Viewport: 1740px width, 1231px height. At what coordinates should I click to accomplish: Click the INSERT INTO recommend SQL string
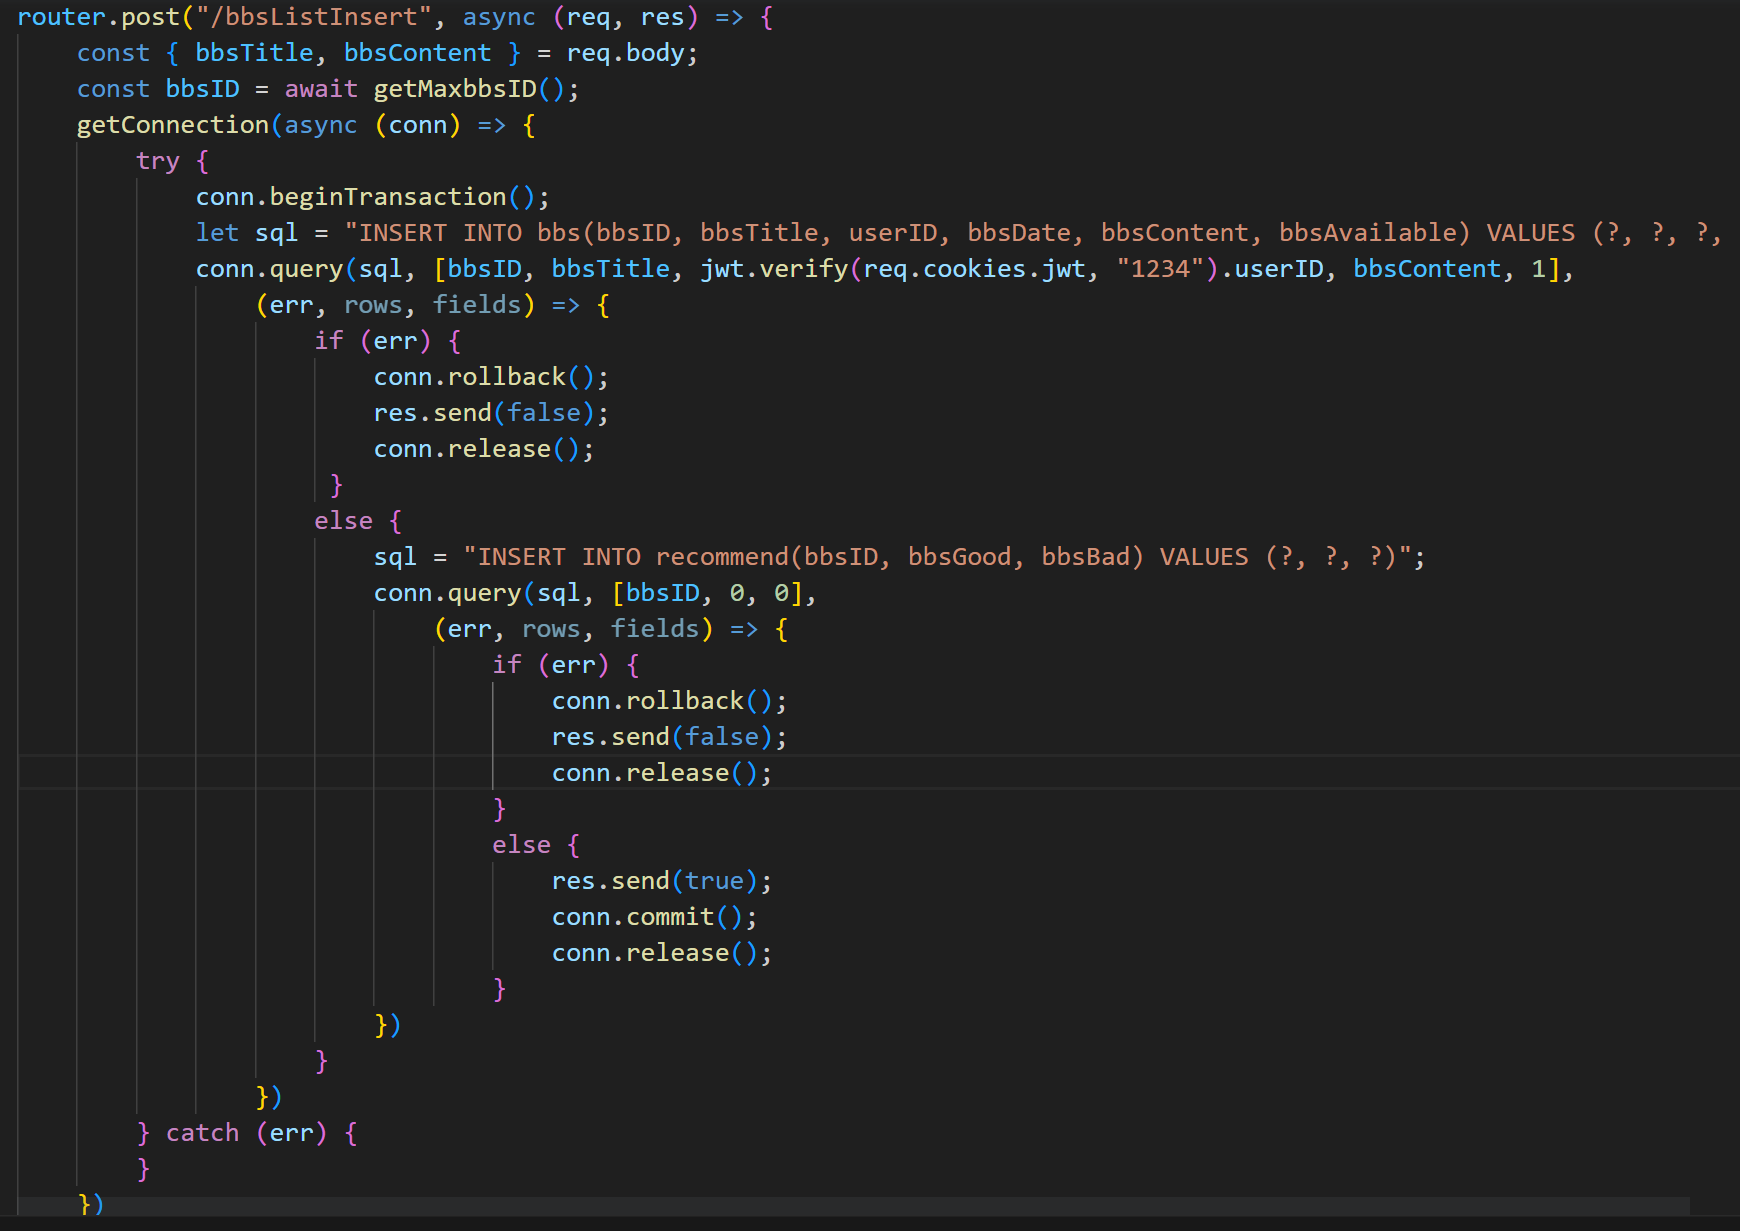click(x=936, y=557)
